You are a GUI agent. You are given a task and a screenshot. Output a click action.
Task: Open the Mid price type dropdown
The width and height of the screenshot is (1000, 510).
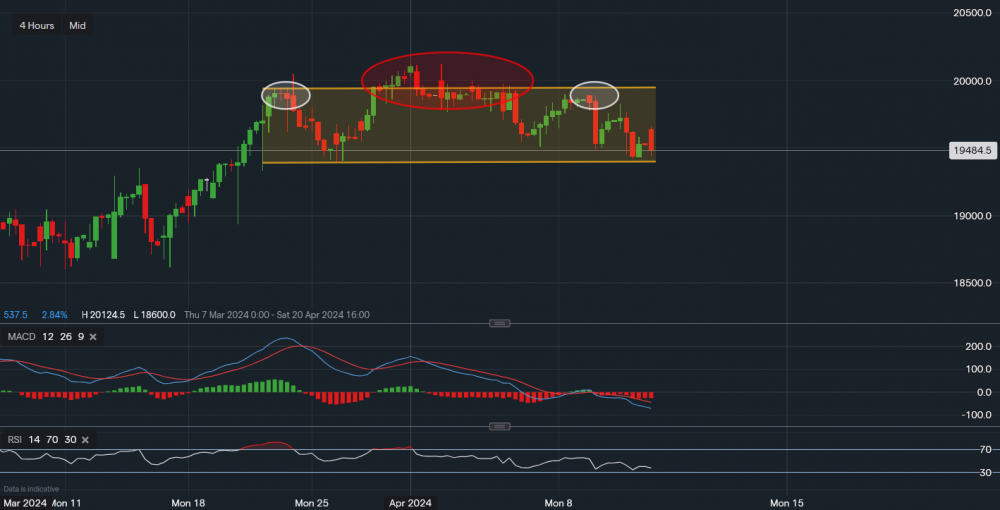(77, 26)
